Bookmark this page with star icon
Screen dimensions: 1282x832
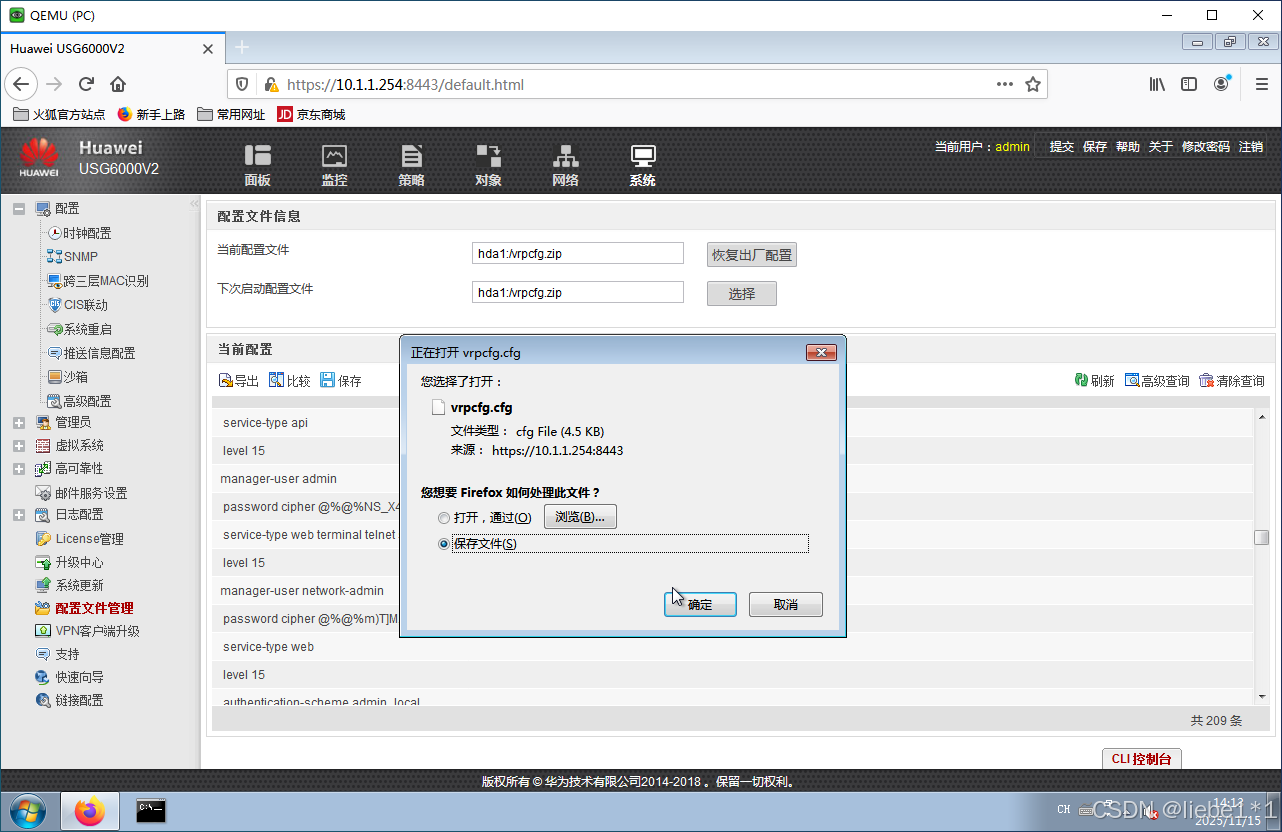click(1033, 84)
